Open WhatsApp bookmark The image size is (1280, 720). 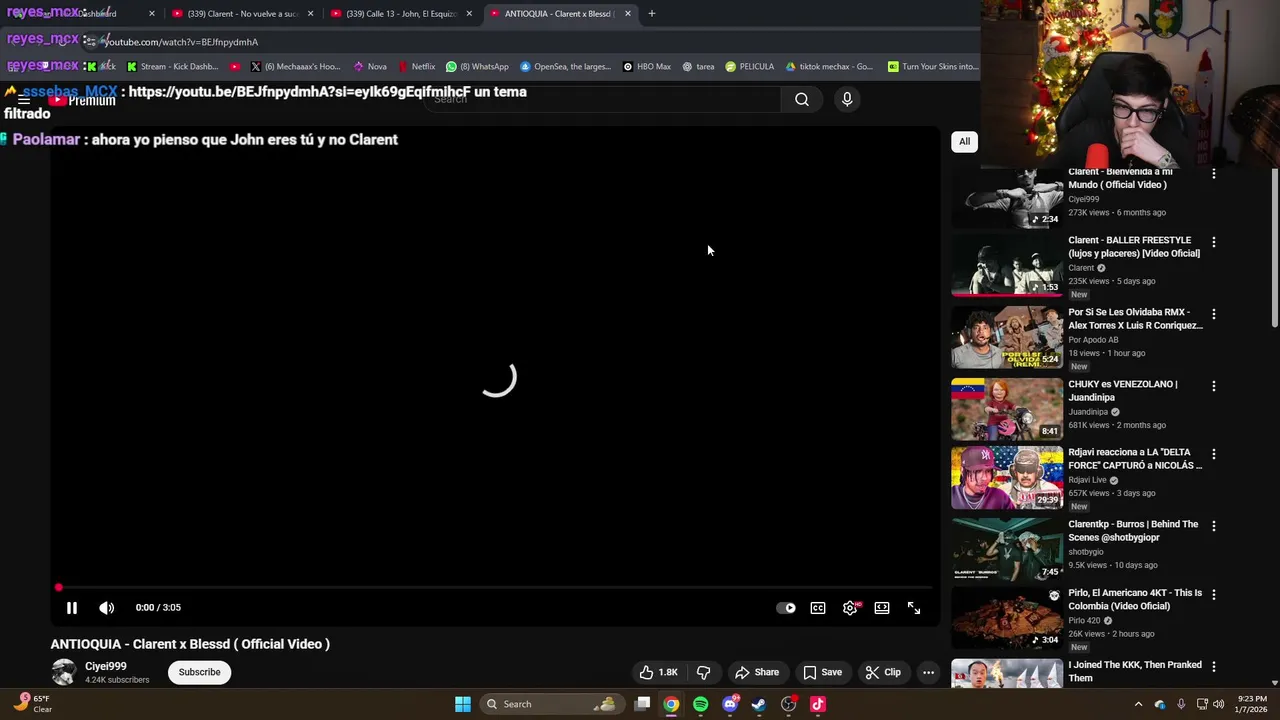(477, 67)
